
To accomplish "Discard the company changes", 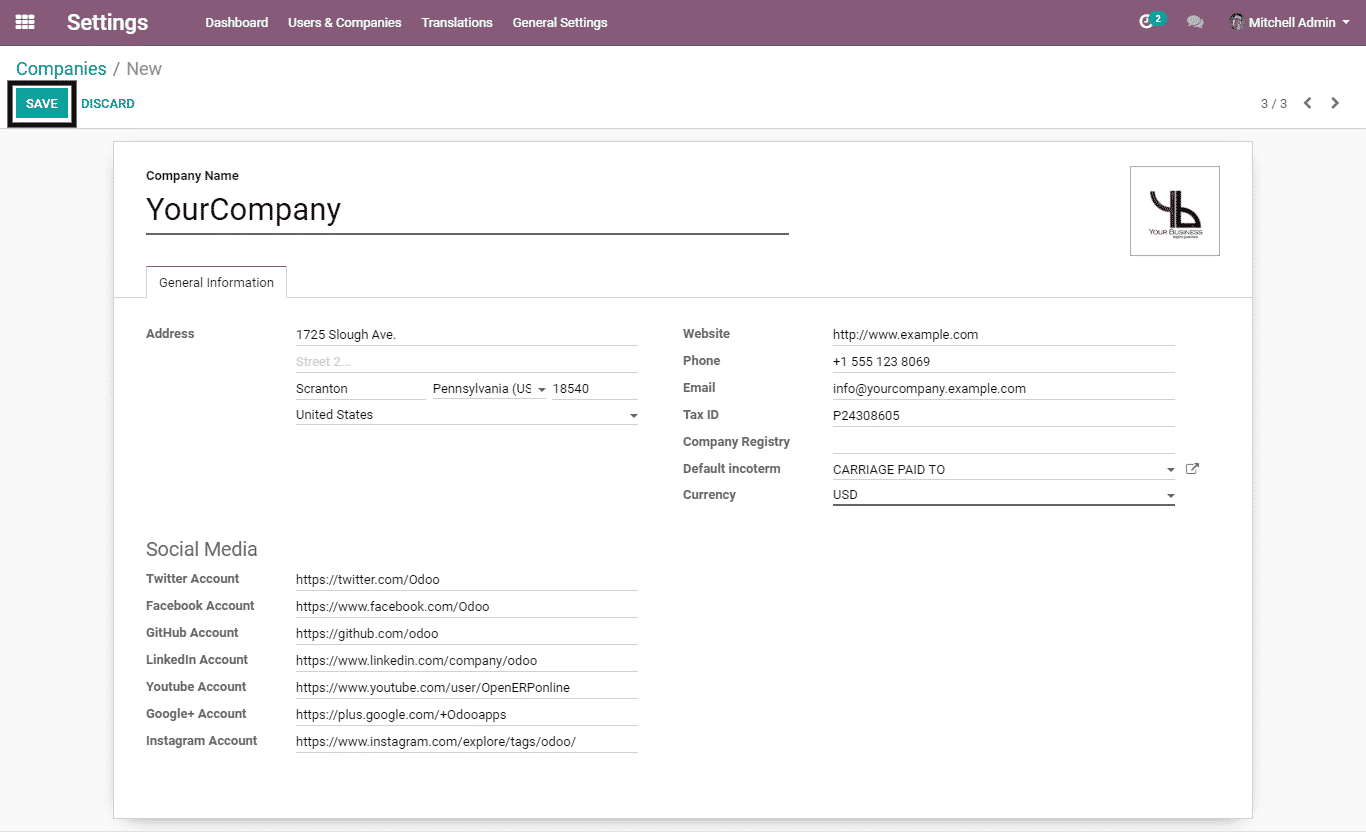I will click(x=108, y=104).
